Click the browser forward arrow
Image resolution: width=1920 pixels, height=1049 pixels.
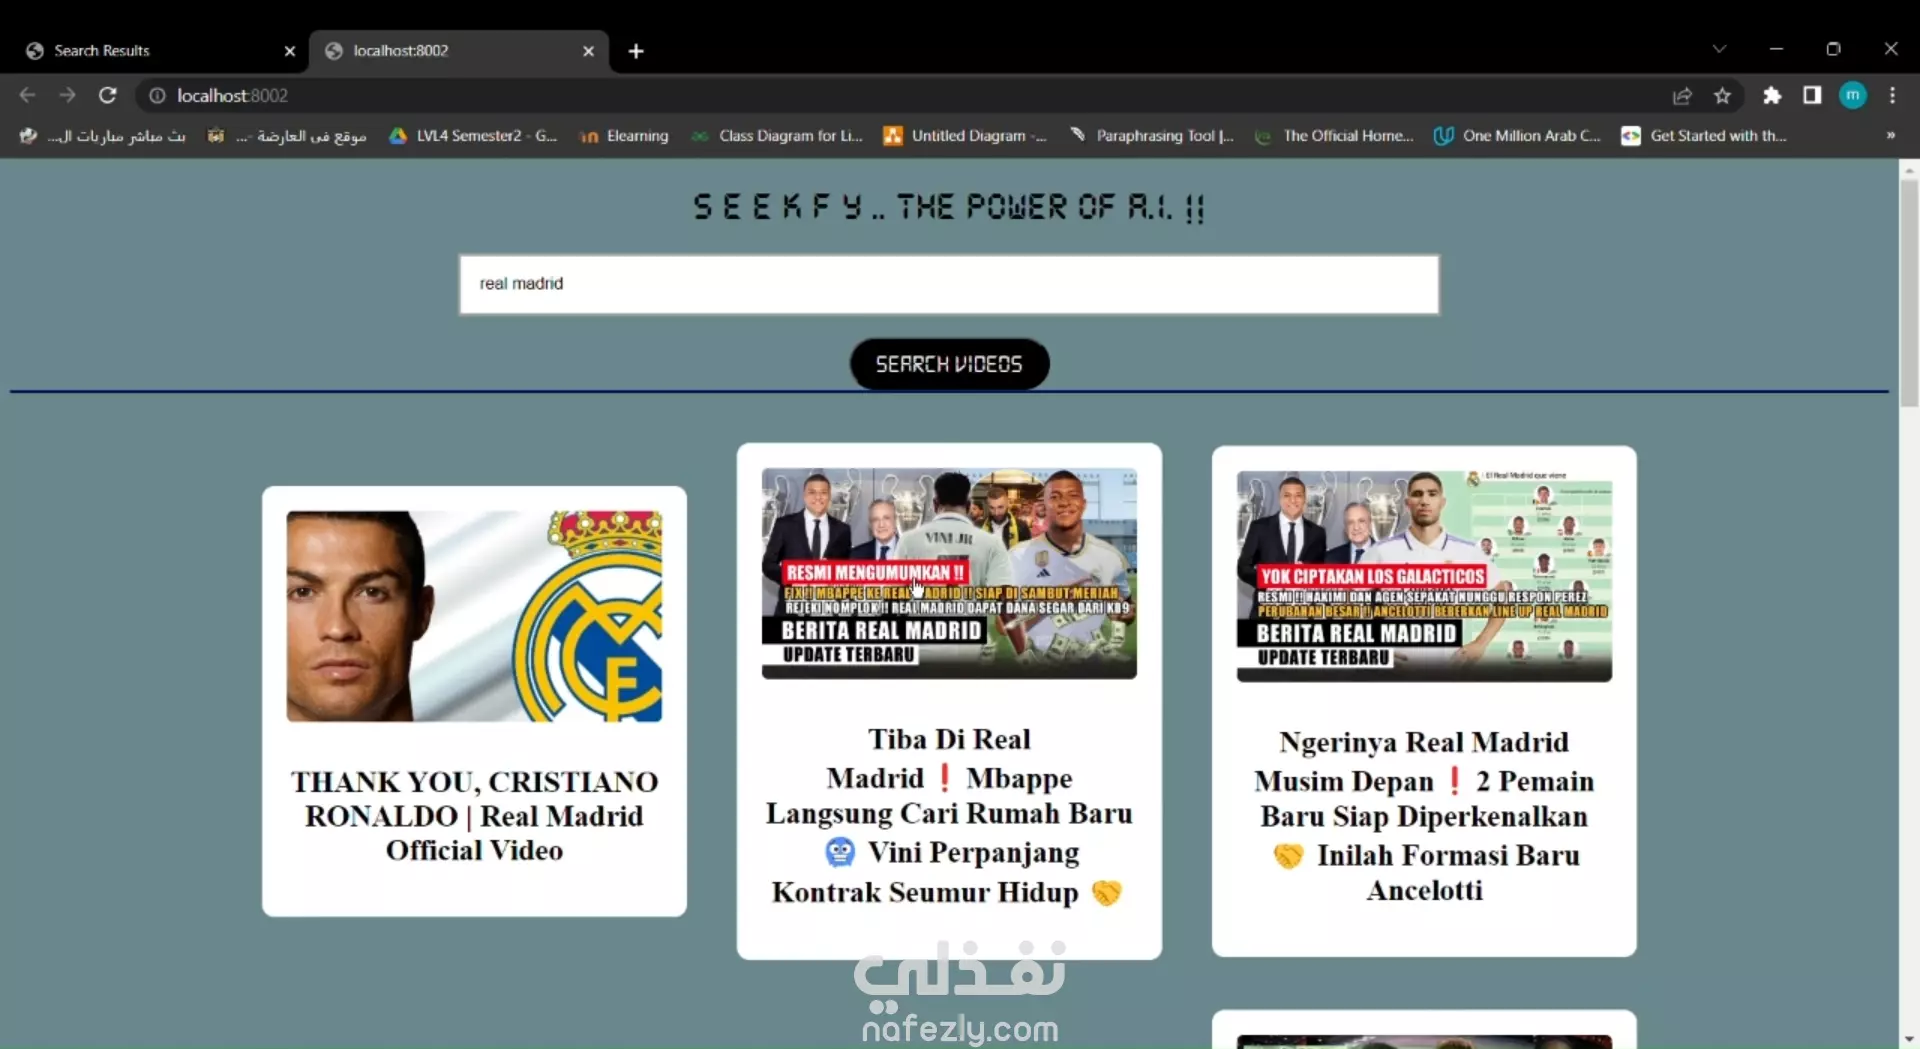67,95
